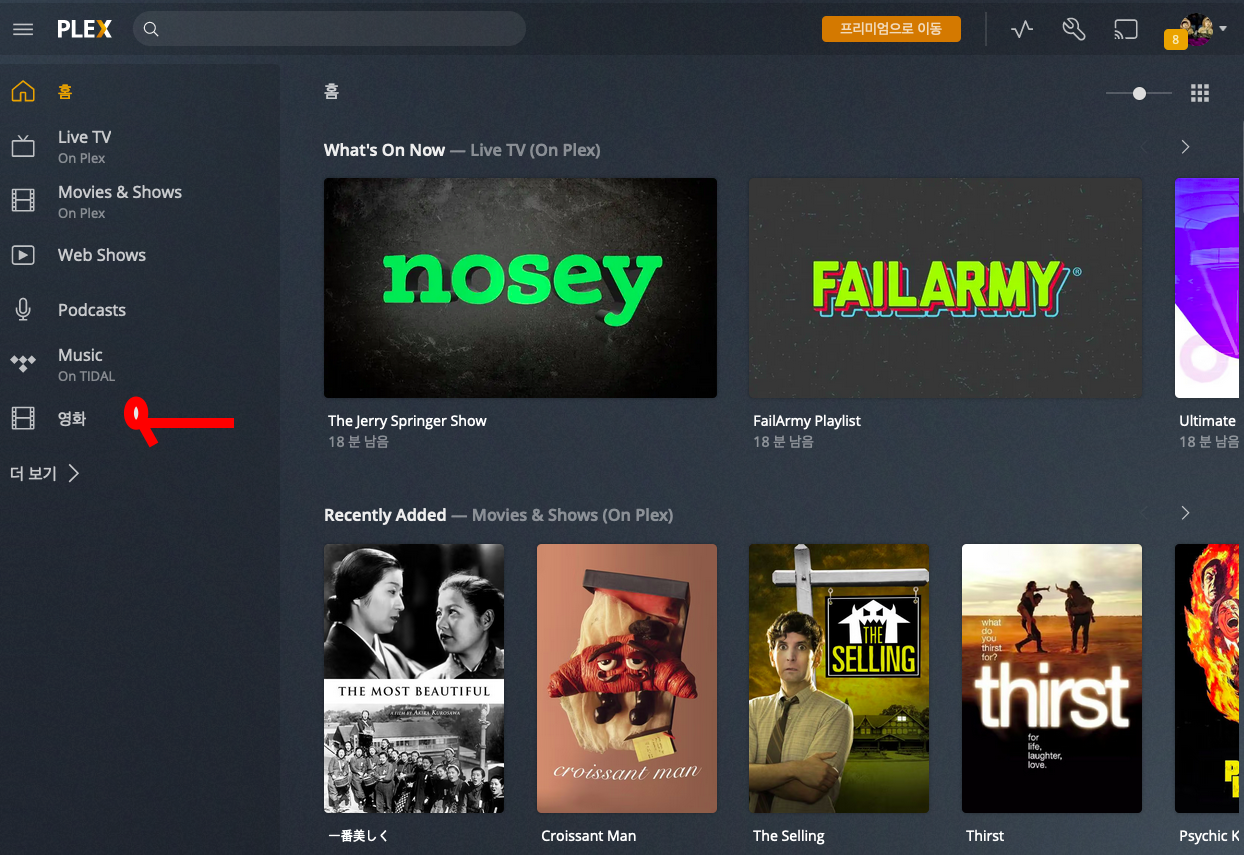Open the What's On Now heading
The image size is (1244, 855).
[384, 150]
